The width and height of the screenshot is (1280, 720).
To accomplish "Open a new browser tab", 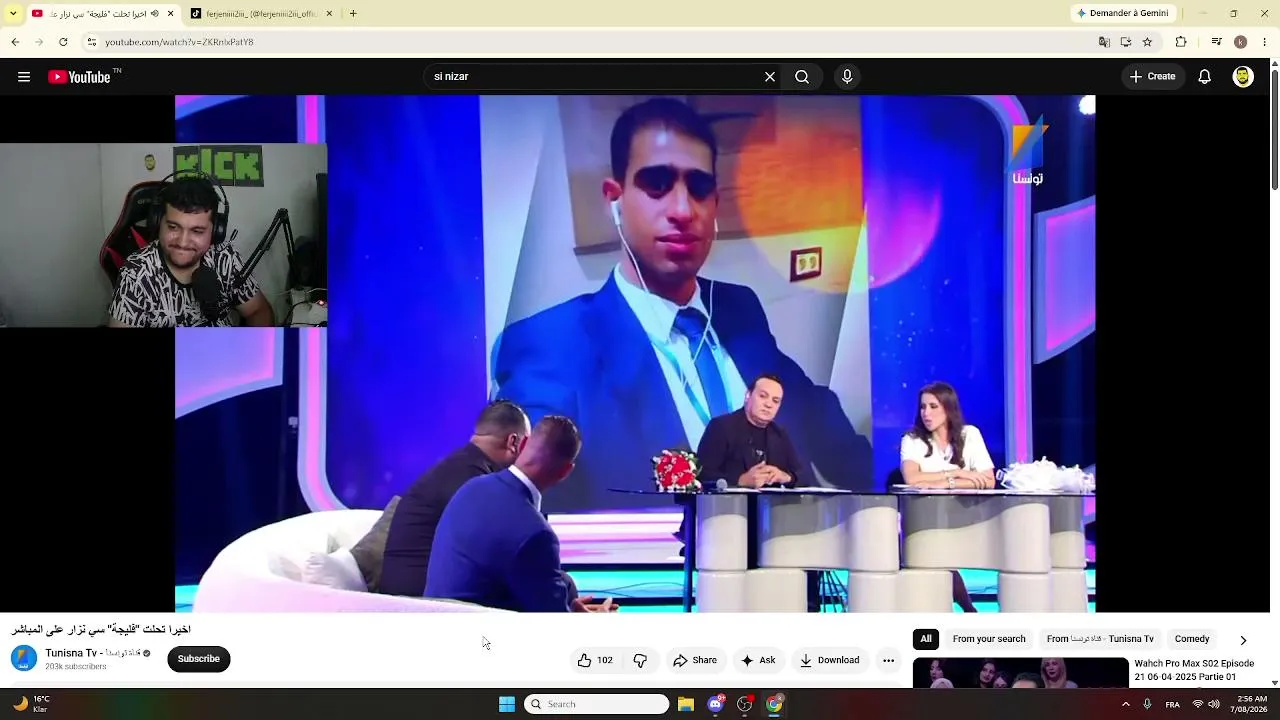I will (353, 14).
